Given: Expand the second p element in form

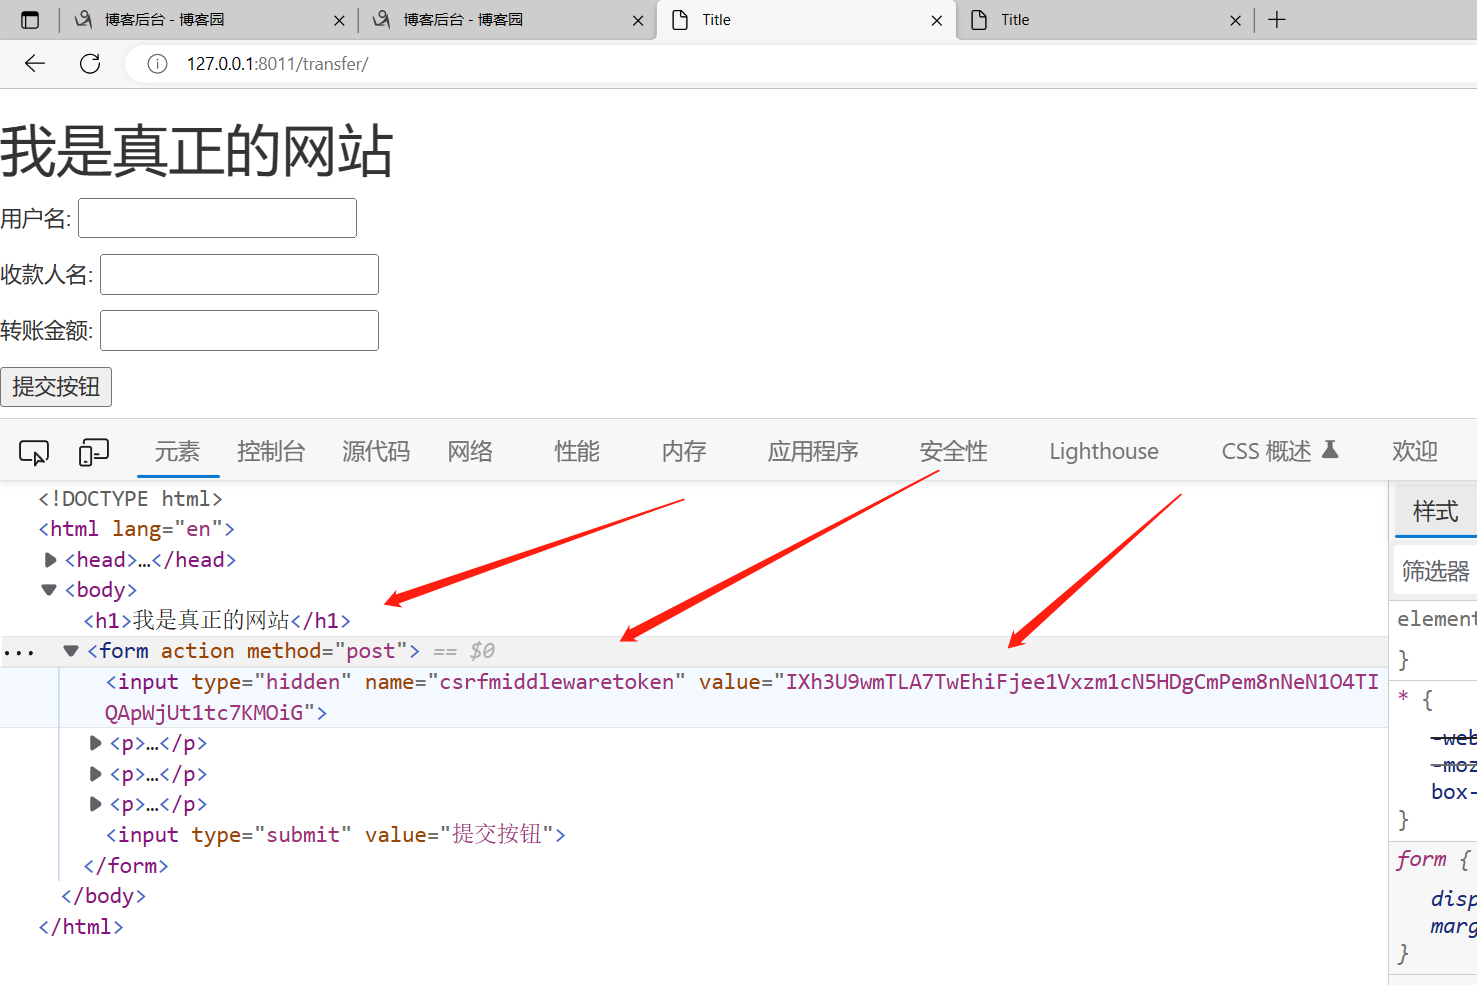Looking at the screenshot, I should 96,774.
